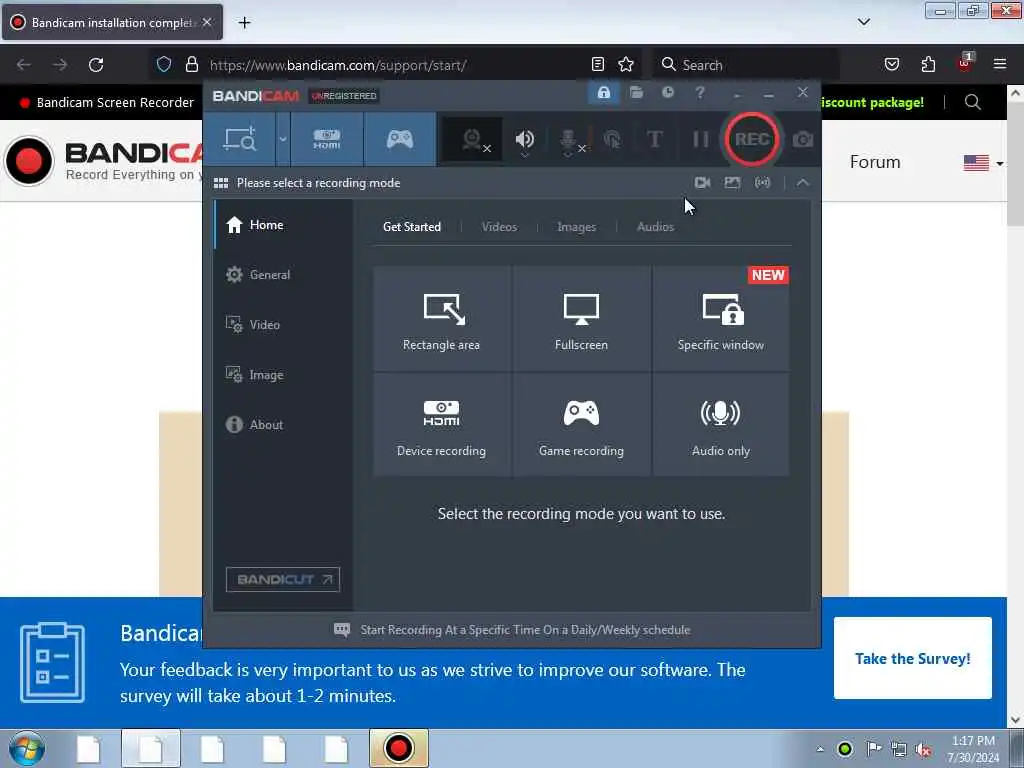
Task: Switch to the Get Started tab
Action: (x=412, y=227)
